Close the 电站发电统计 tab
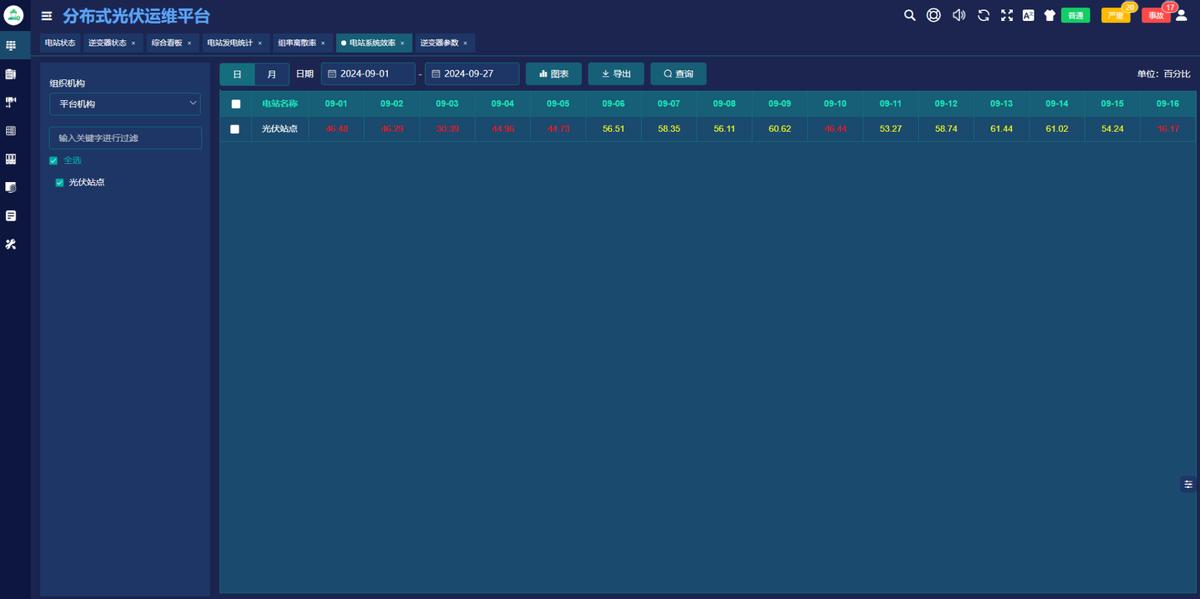 point(260,43)
